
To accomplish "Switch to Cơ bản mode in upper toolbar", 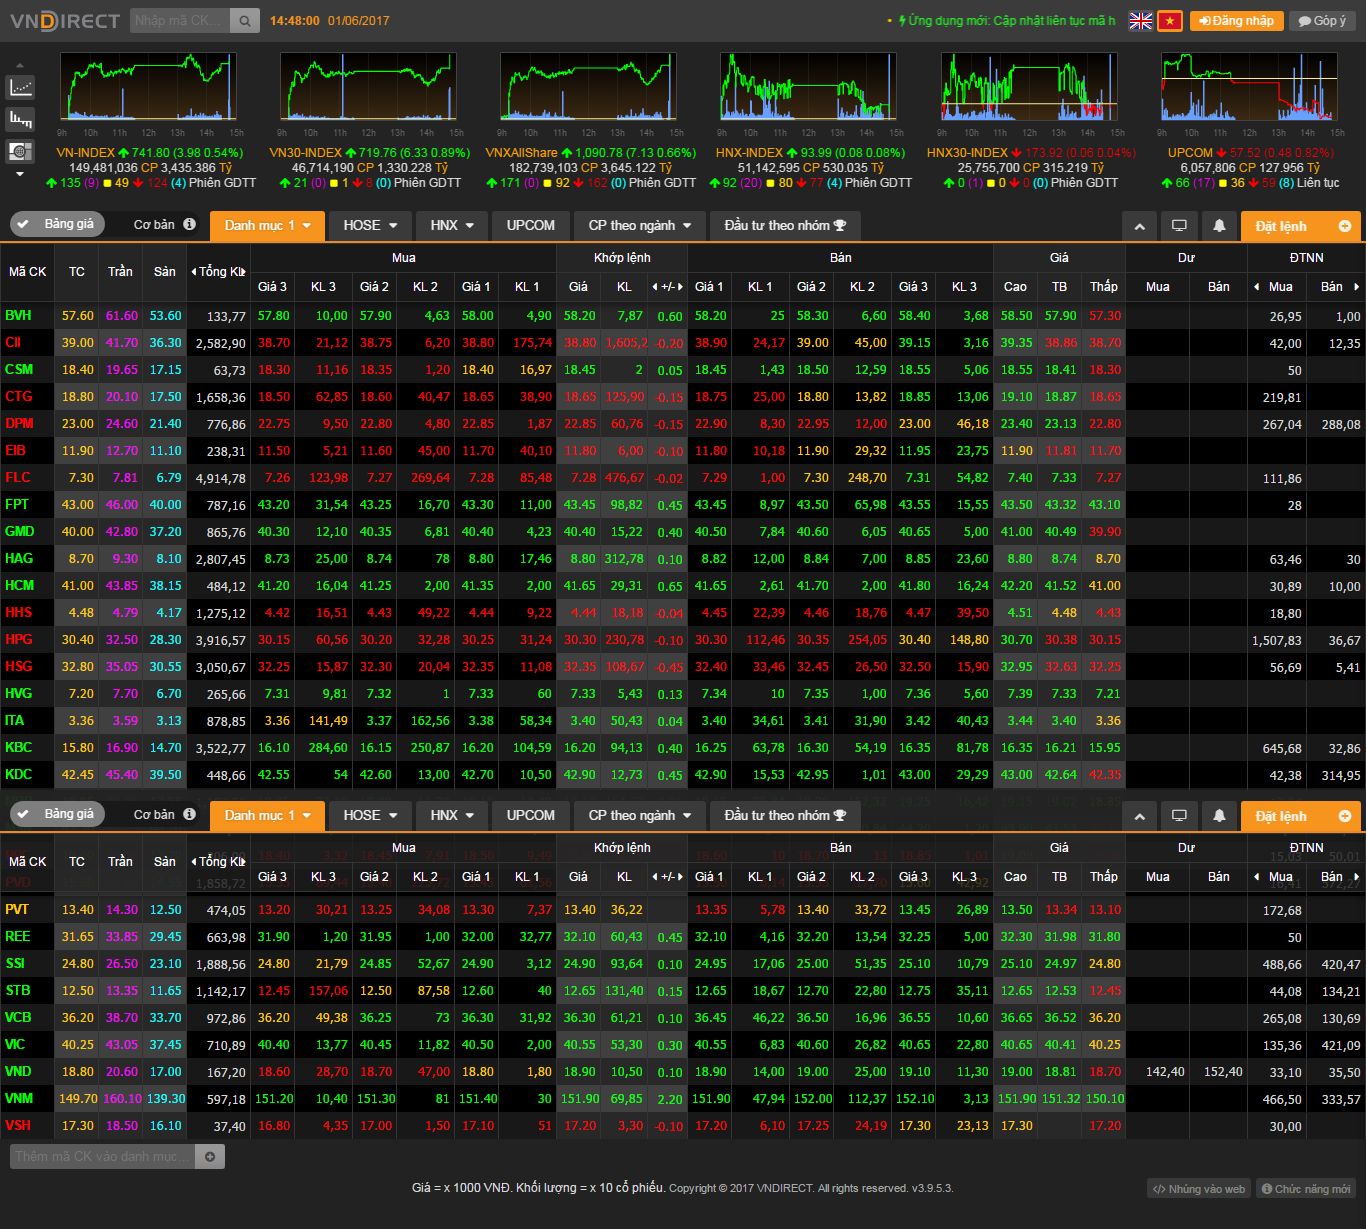I will pyautogui.click(x=155, y=225).
